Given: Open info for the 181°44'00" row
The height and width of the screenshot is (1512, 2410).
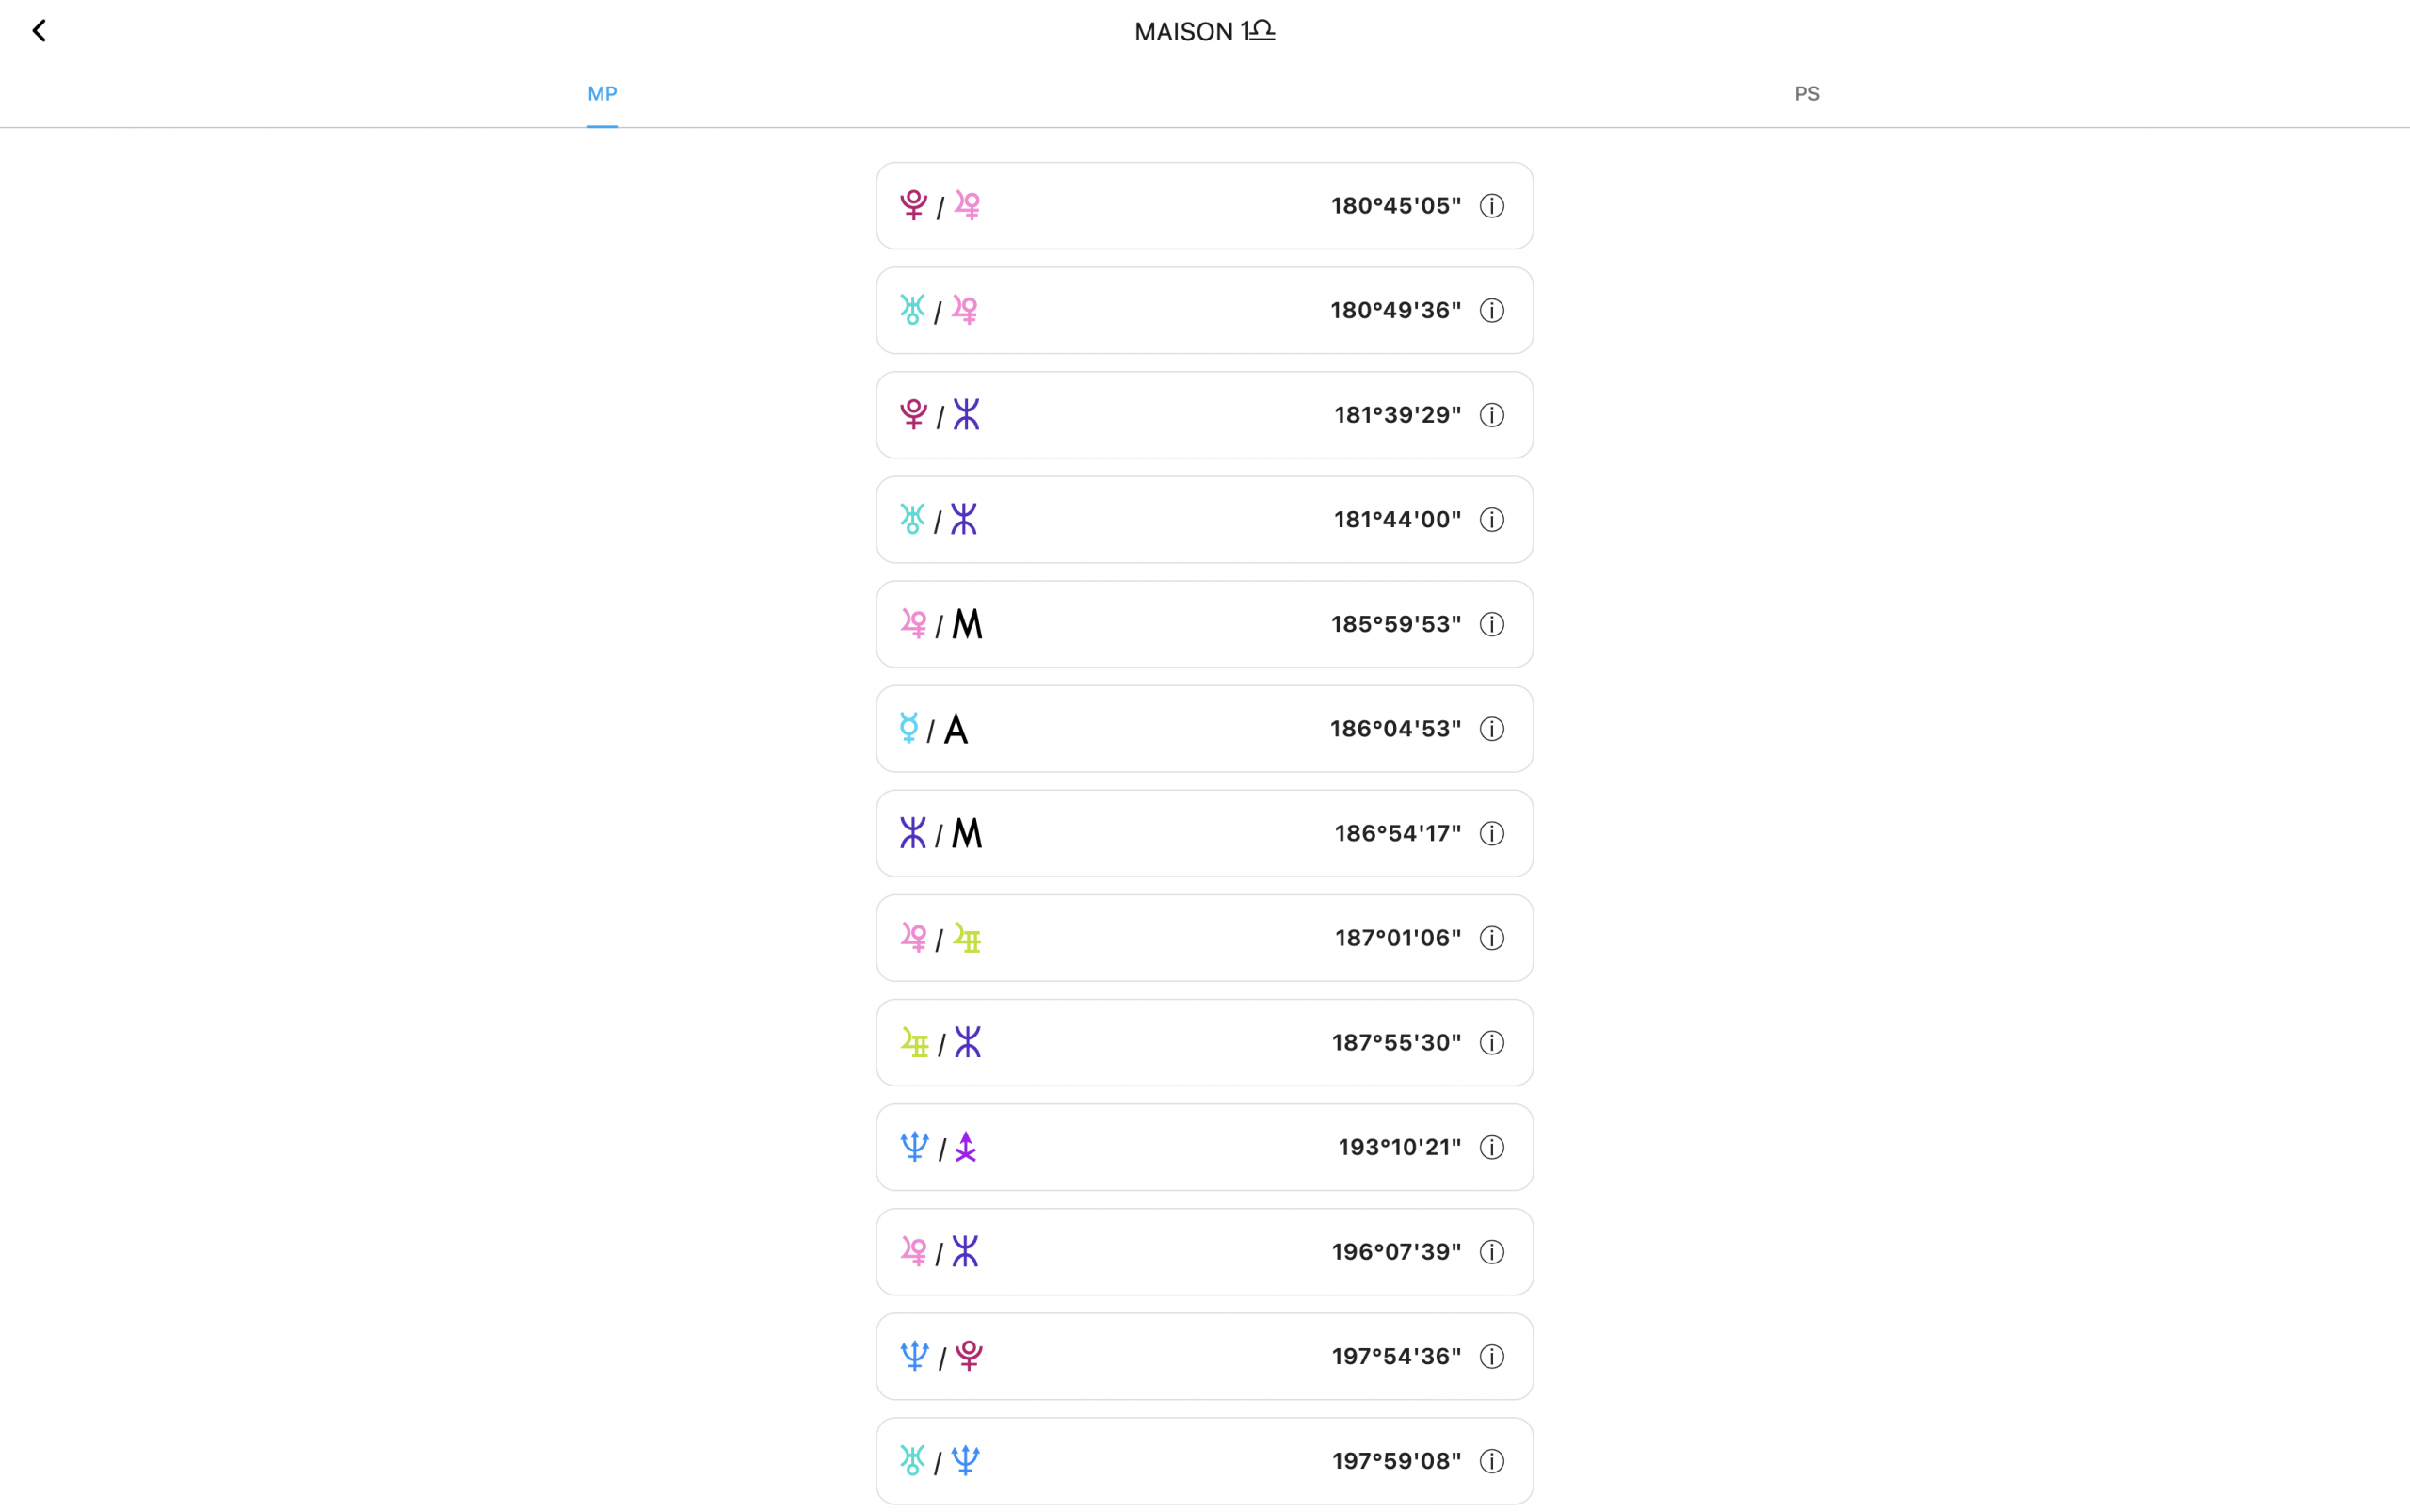Looking at the screenshot, I should (x=1491, y=520).
